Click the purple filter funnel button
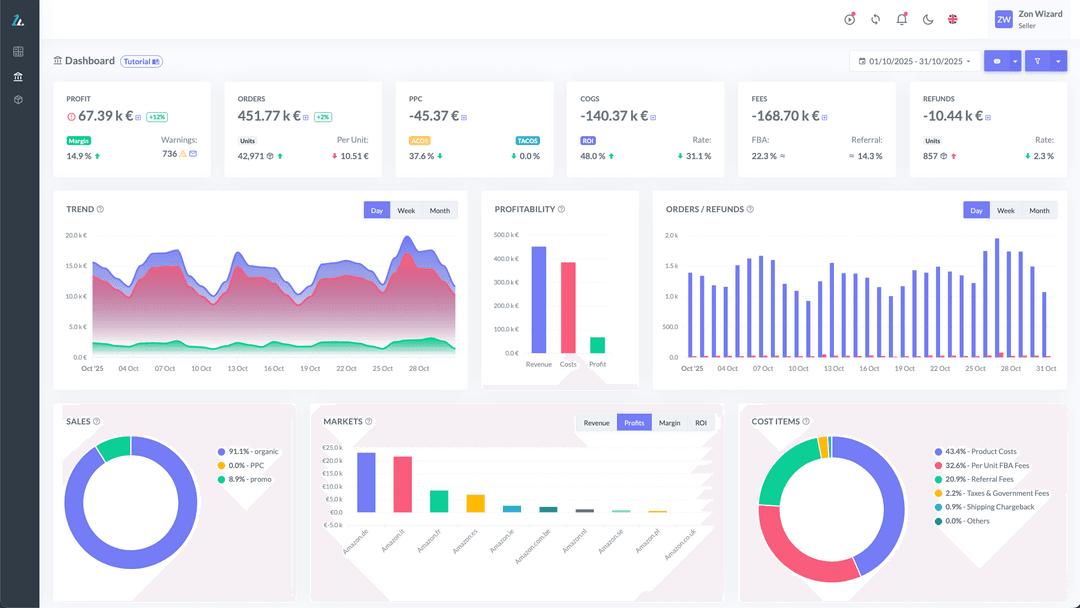 point(1037,61)
